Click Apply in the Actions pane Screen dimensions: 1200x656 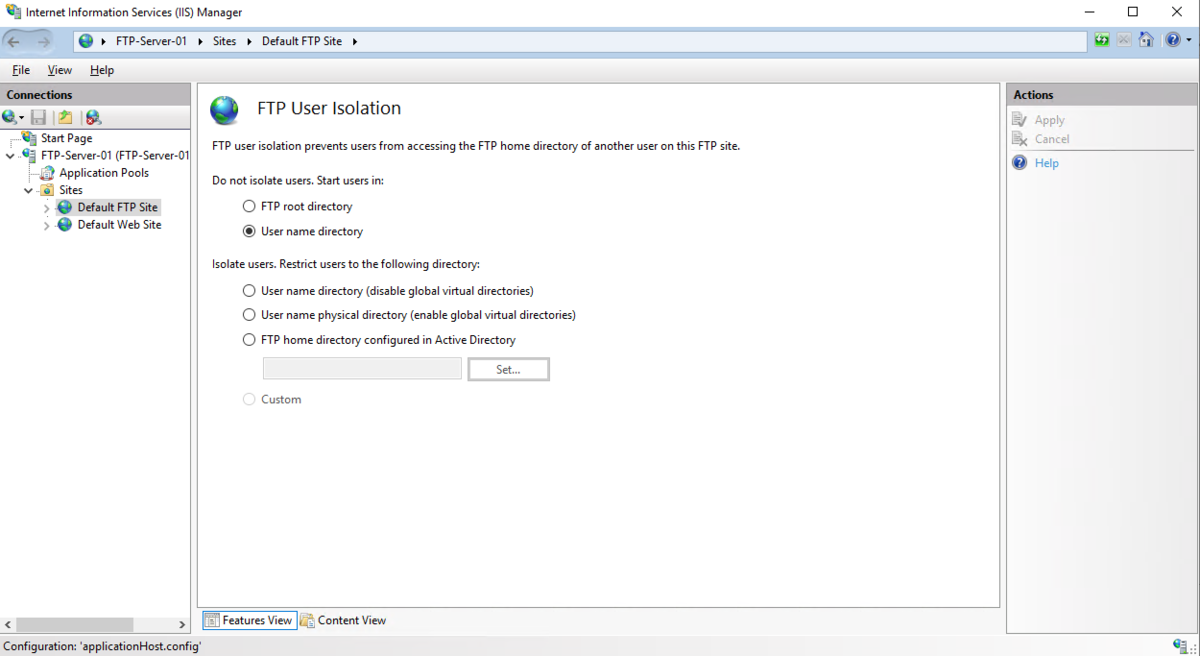[1049, 120]
